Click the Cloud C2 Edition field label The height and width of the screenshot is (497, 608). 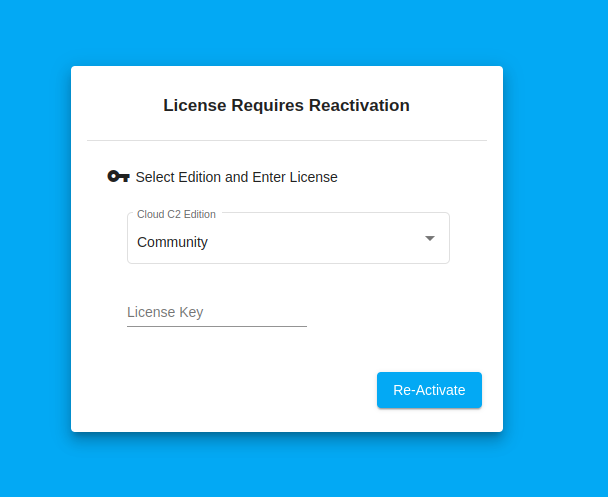[176, 214]
